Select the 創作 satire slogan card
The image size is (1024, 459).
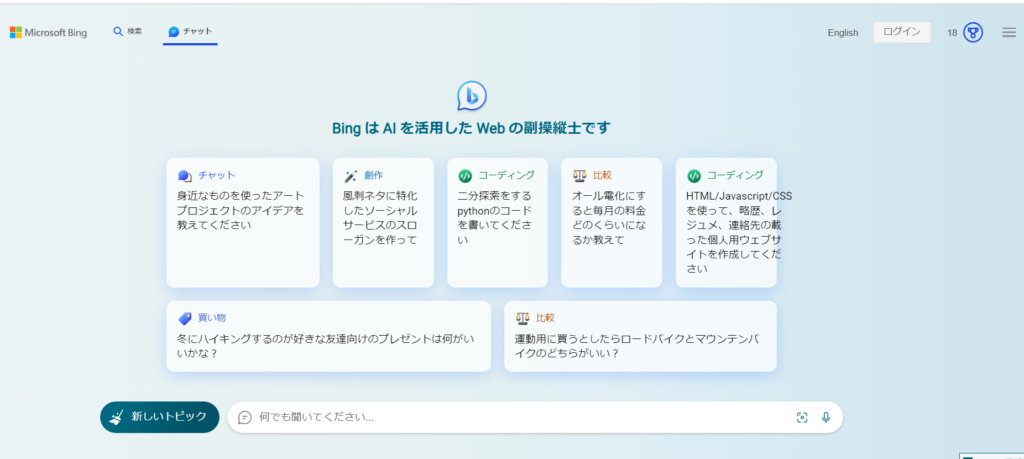383,222
